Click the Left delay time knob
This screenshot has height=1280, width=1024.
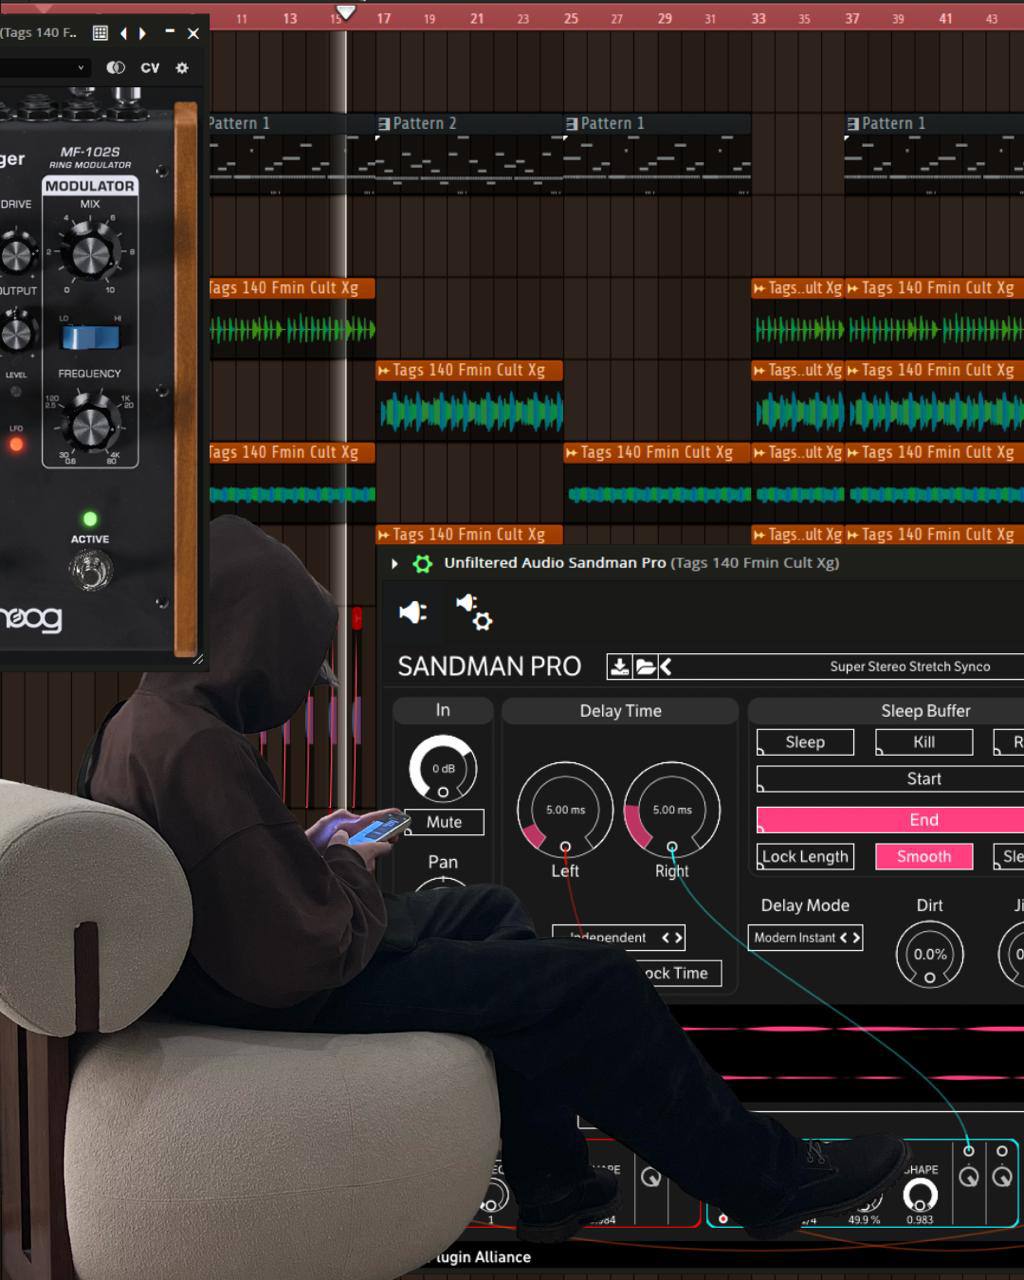pos(565,809)
